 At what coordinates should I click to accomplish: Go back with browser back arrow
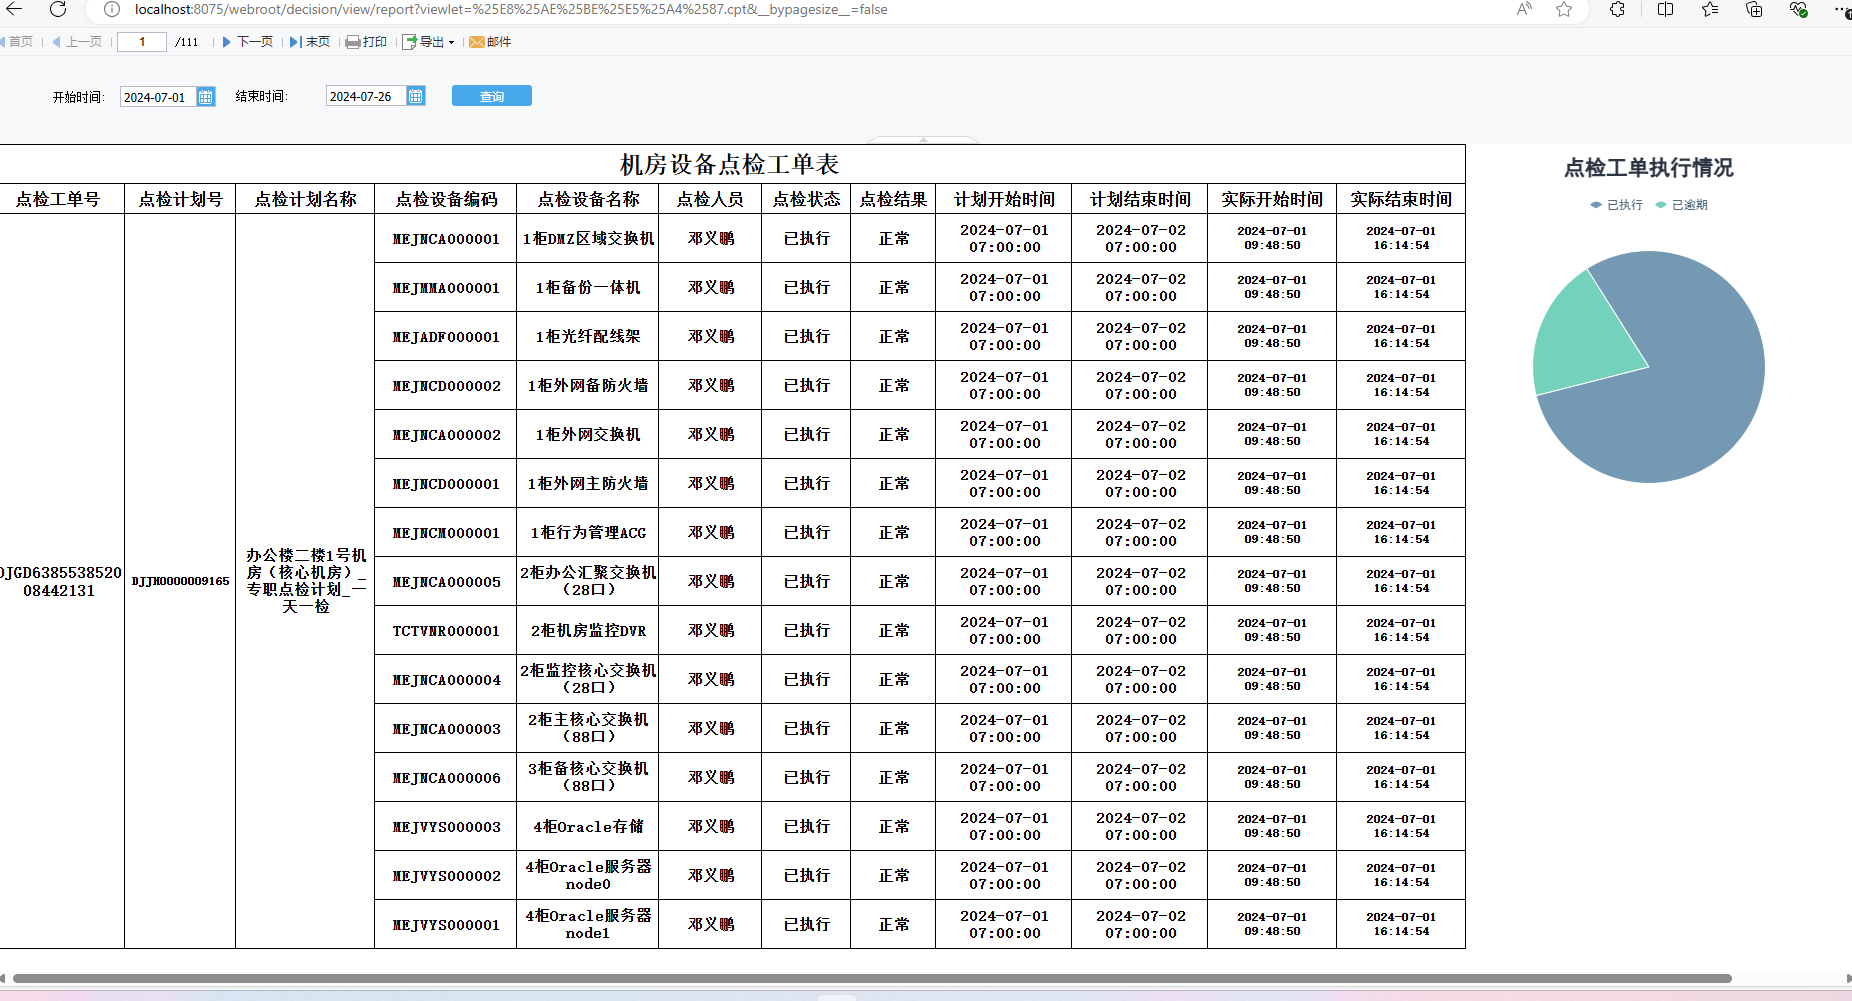(15, 9)
